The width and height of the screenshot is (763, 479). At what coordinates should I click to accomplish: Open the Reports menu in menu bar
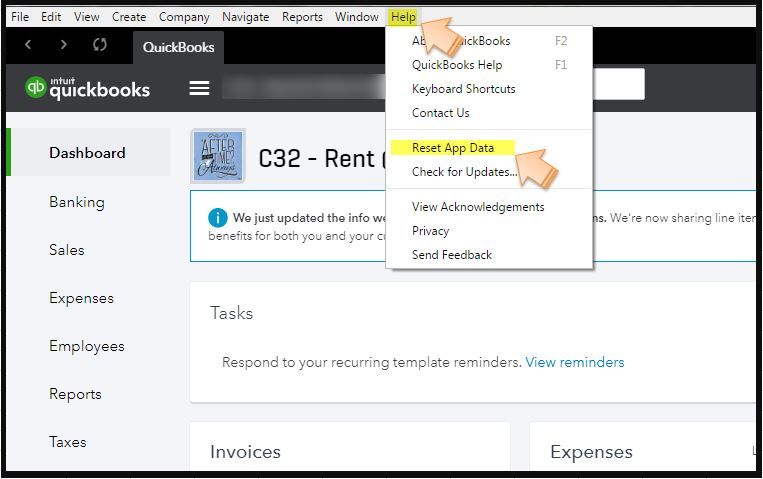click(x=302, y=17)
